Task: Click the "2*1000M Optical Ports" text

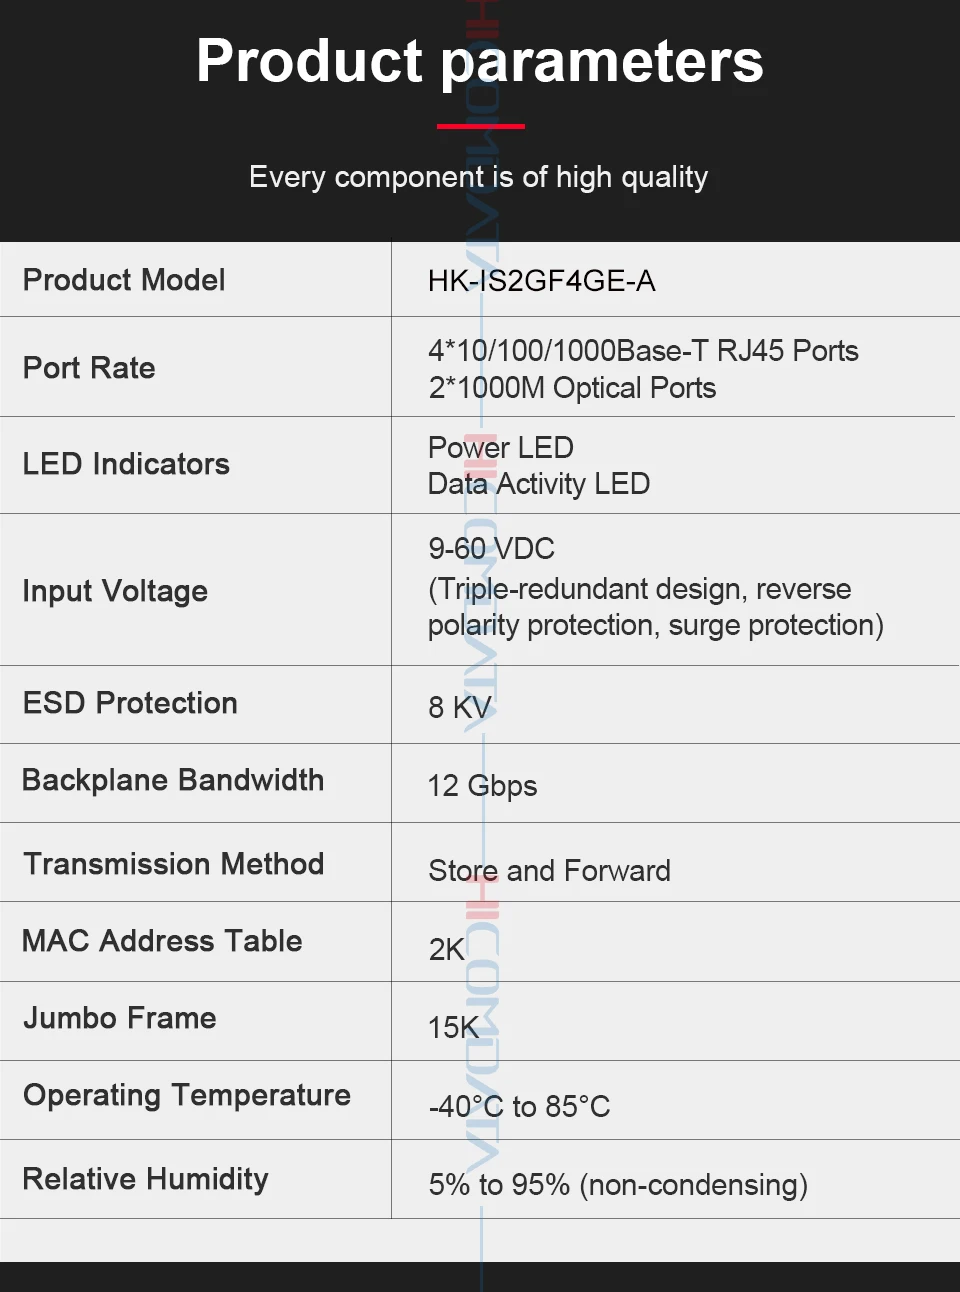Action: click(572, 388)
